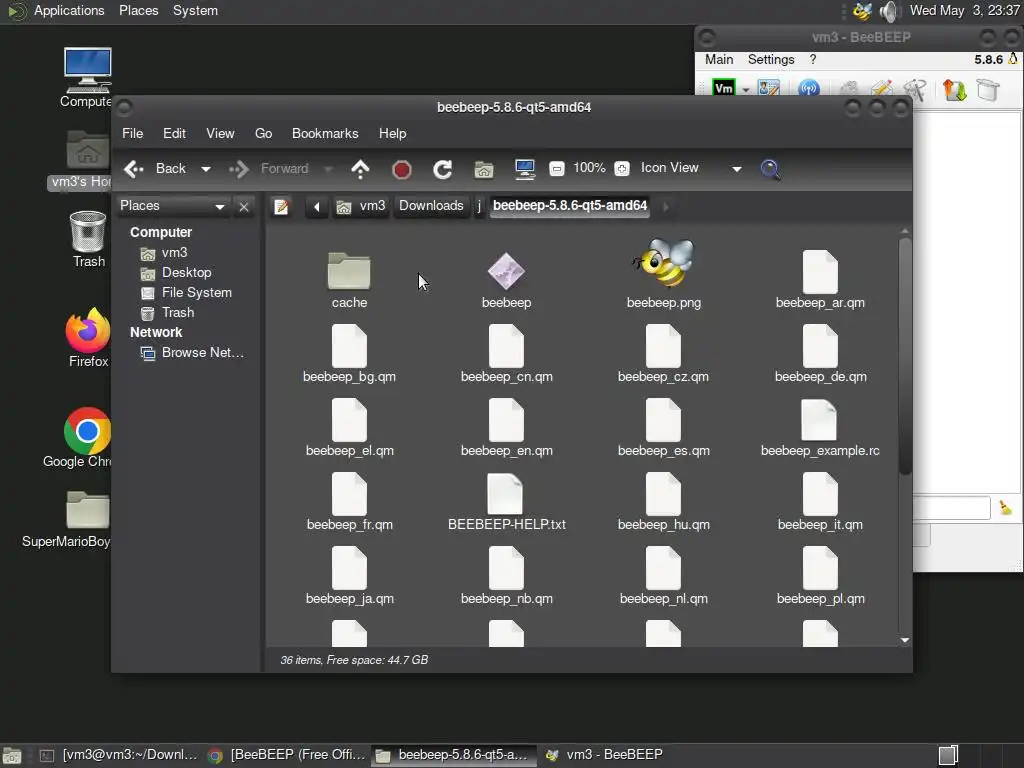Open the Back history dropdown arrow
This screenshot has width=1024, height=768.
206,169
